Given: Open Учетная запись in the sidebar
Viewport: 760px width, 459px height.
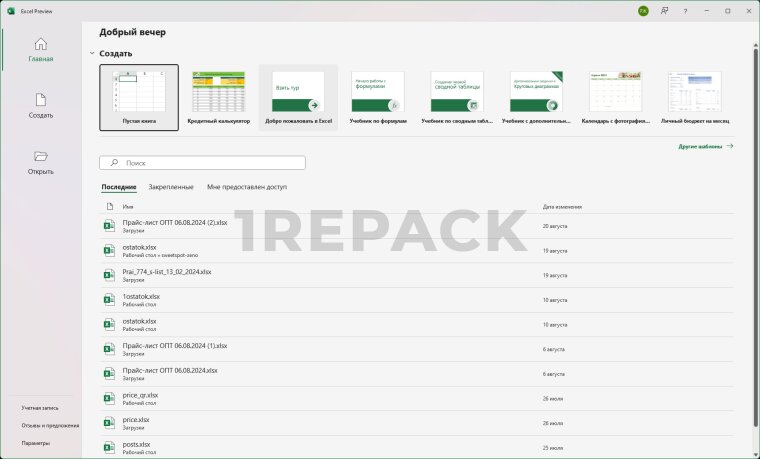Looking at the screenshot, I should (x=40, y=408).
